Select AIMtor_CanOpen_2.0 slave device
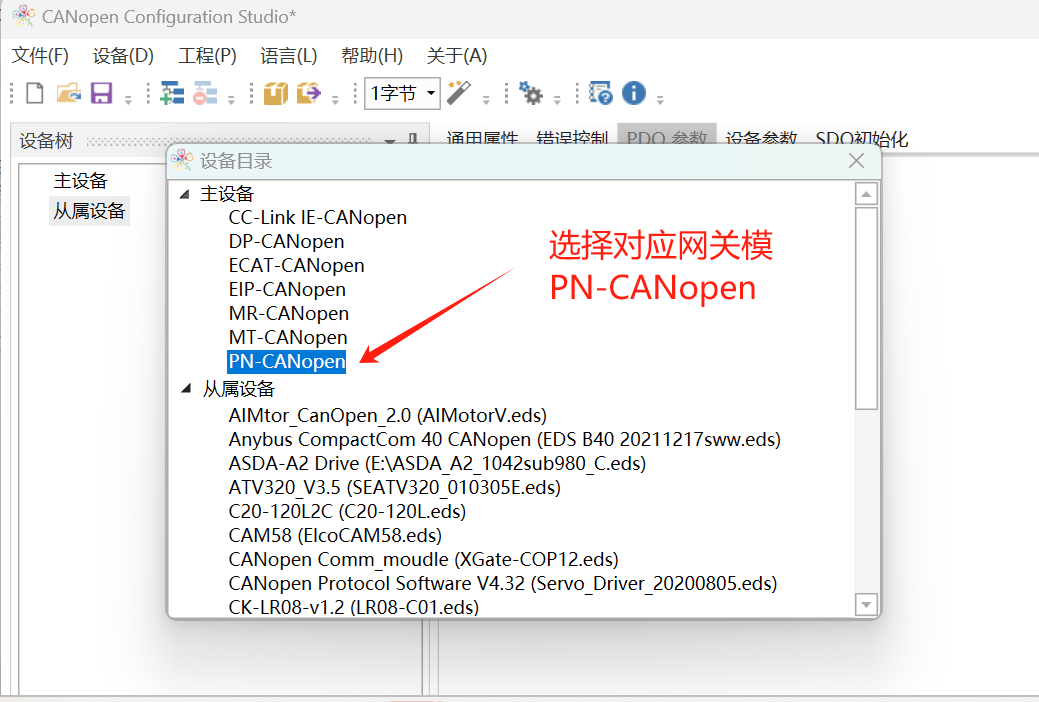Image resolution: width=1039 pixels, height=702 pixels. 388,416
